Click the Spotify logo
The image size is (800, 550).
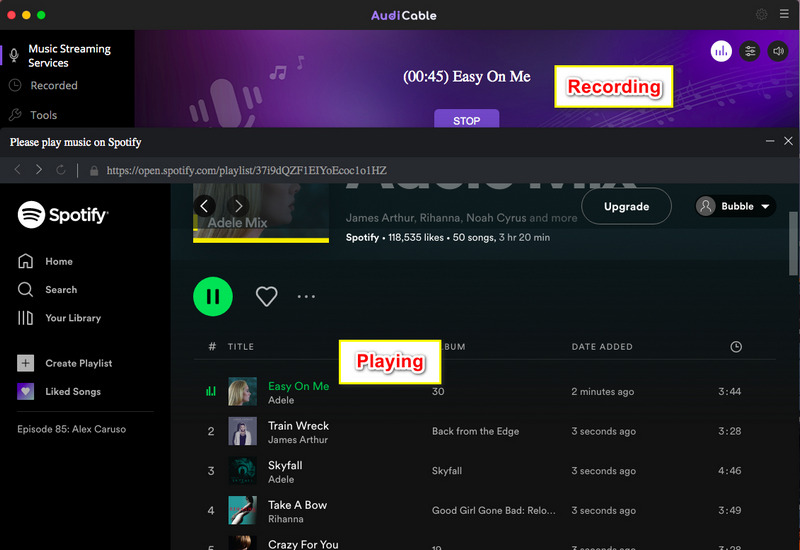[62, 215]
